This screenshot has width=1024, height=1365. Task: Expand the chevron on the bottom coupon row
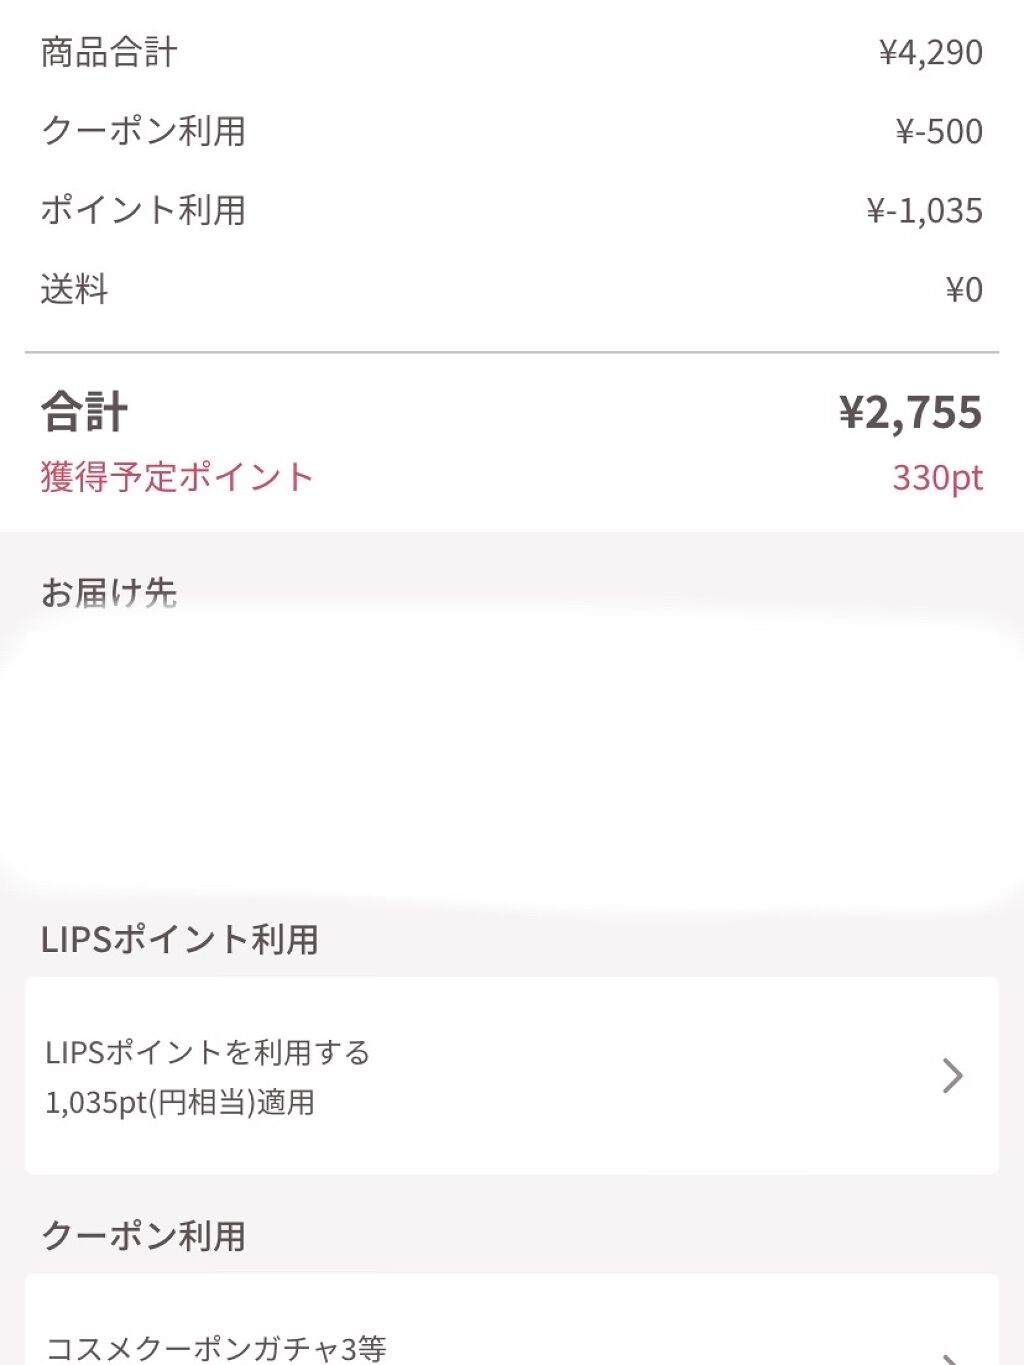click(x=952, y=1355)
